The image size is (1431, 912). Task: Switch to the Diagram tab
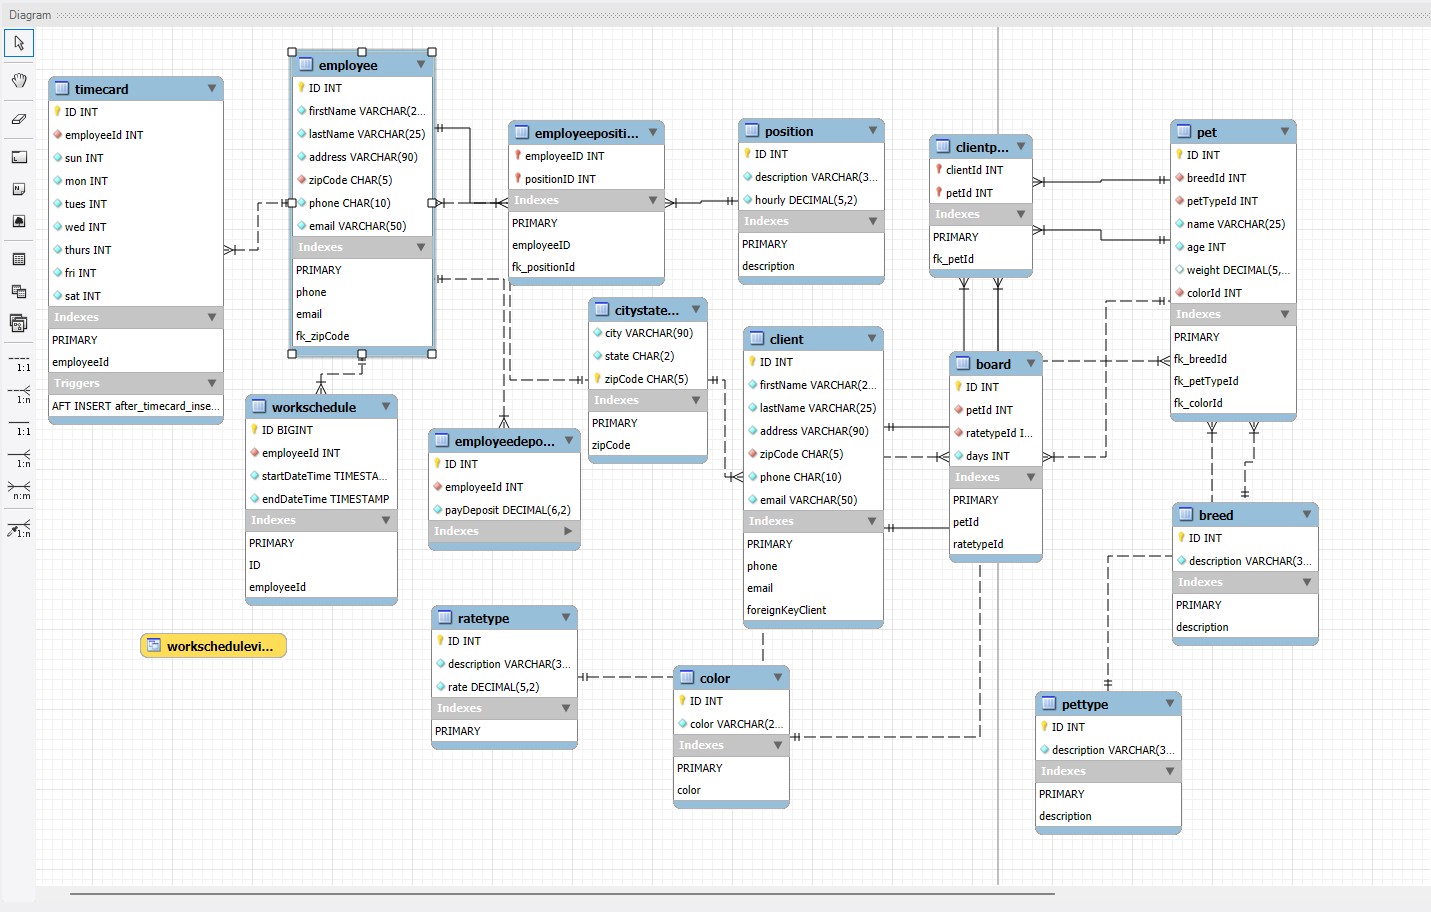click(29, 14)
